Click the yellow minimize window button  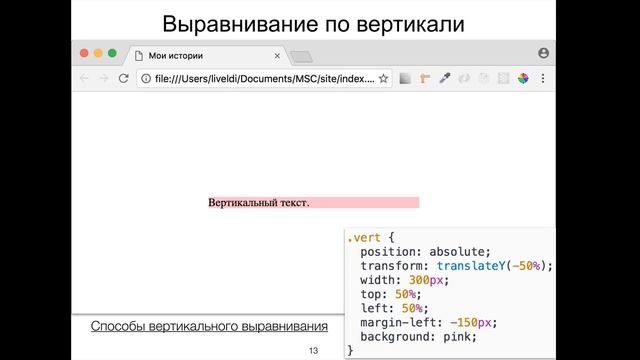pos(98,53)
